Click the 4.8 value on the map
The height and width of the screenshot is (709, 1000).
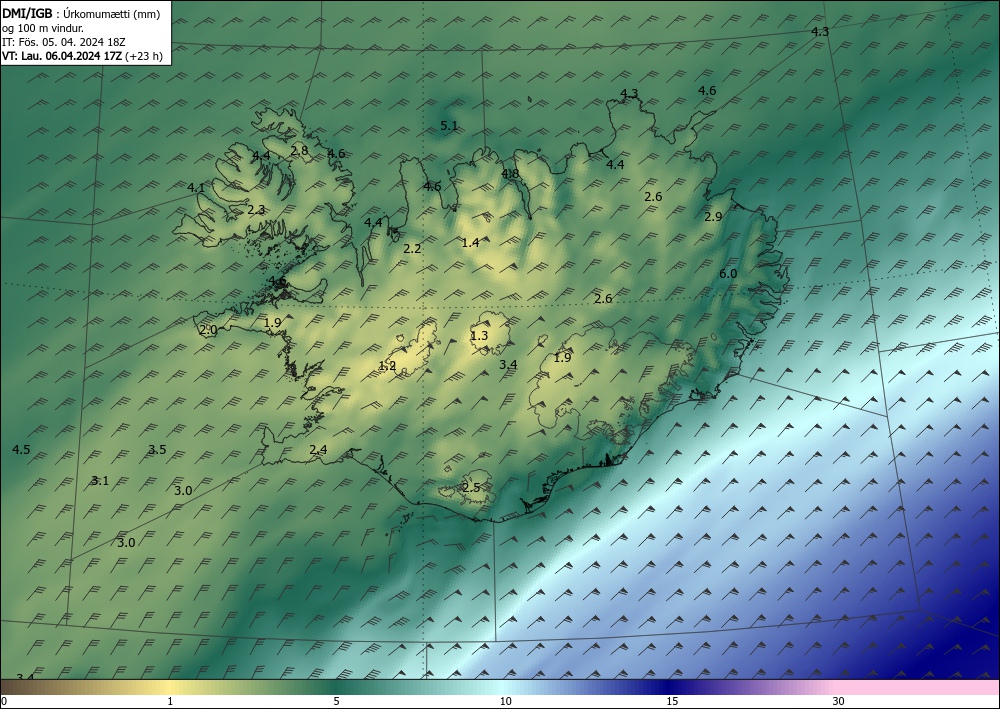510,173
